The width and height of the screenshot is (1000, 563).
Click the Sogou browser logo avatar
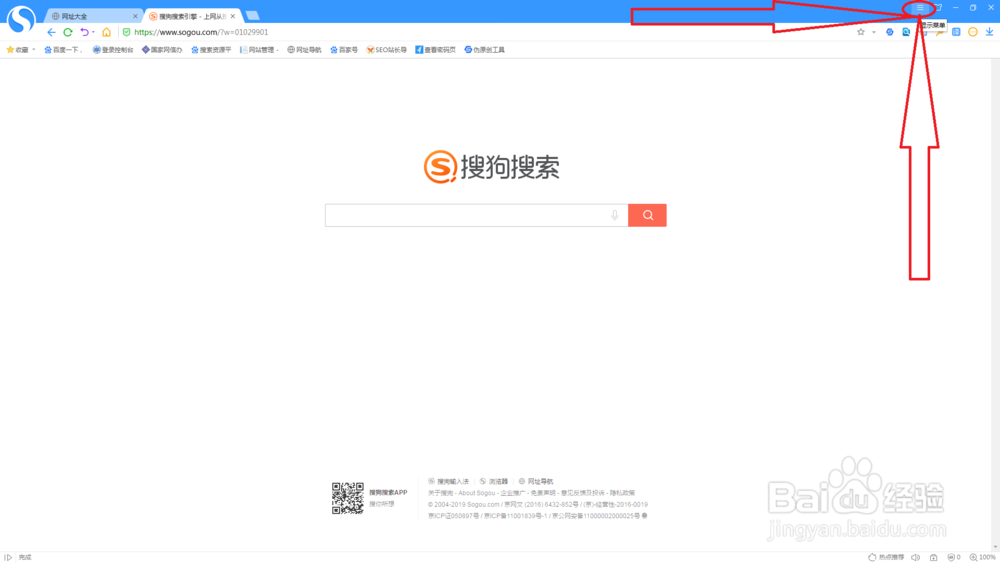21,19
